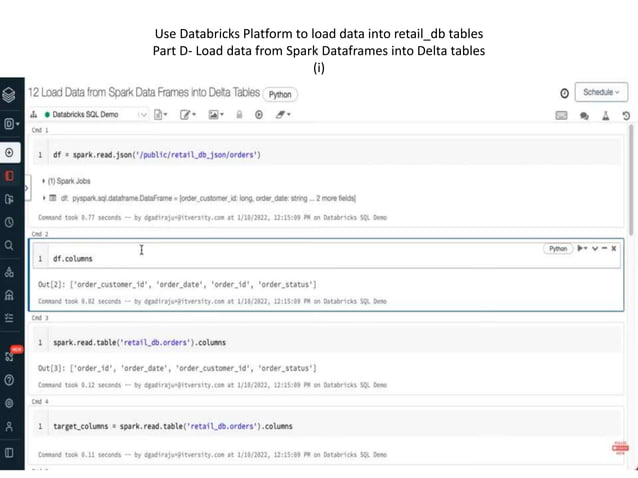Click the Databricks logo in the sidebar

pyautogui.click(x=9, y=95)
